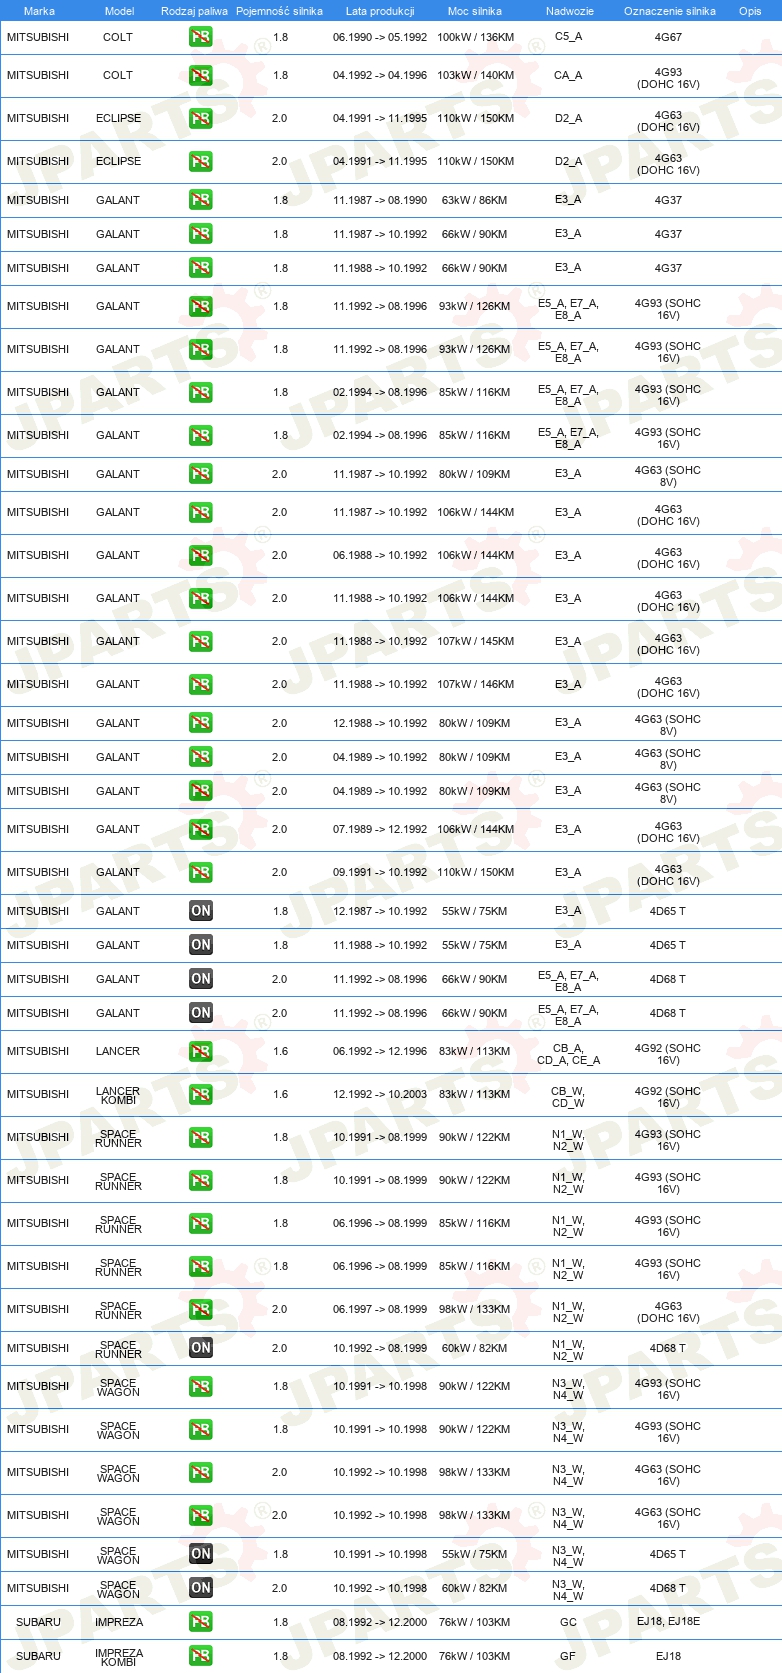
Task: Click ON diesel icon for SPACE WAGON 55kW / 75KM
Action: point(201,1554)
